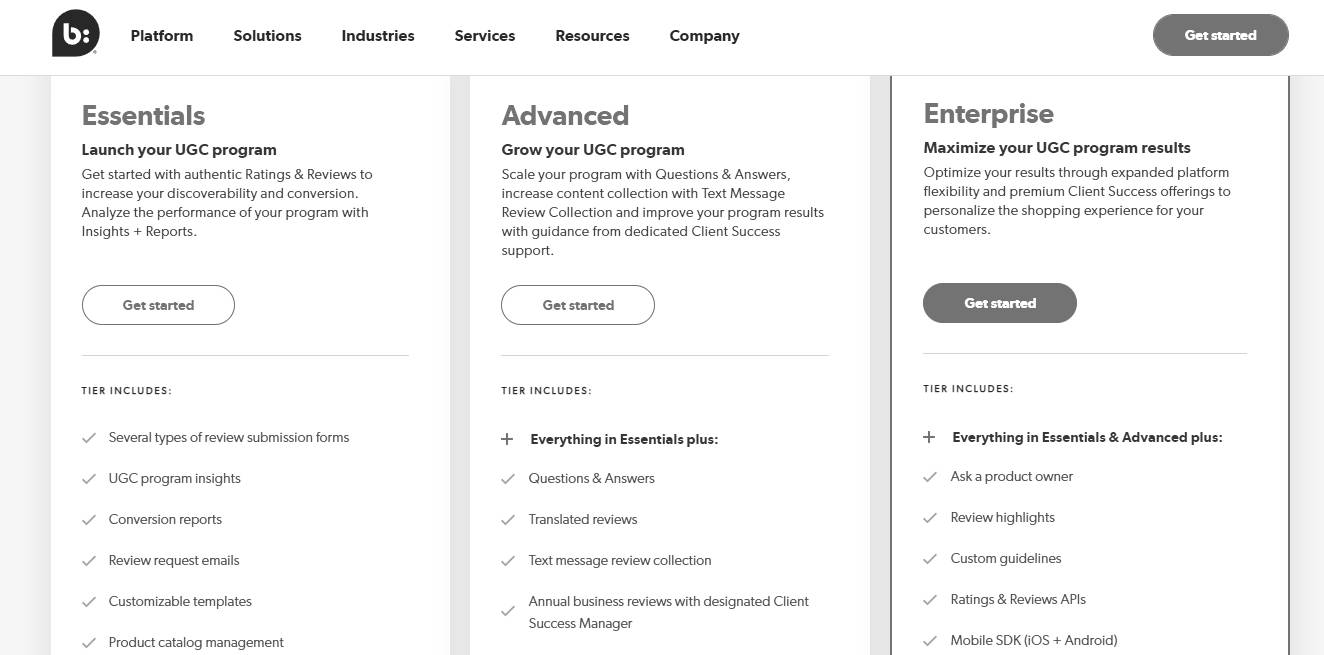
Task: Click checkmark next to Ratings & Reviews APIs
Action: (930, 600)
